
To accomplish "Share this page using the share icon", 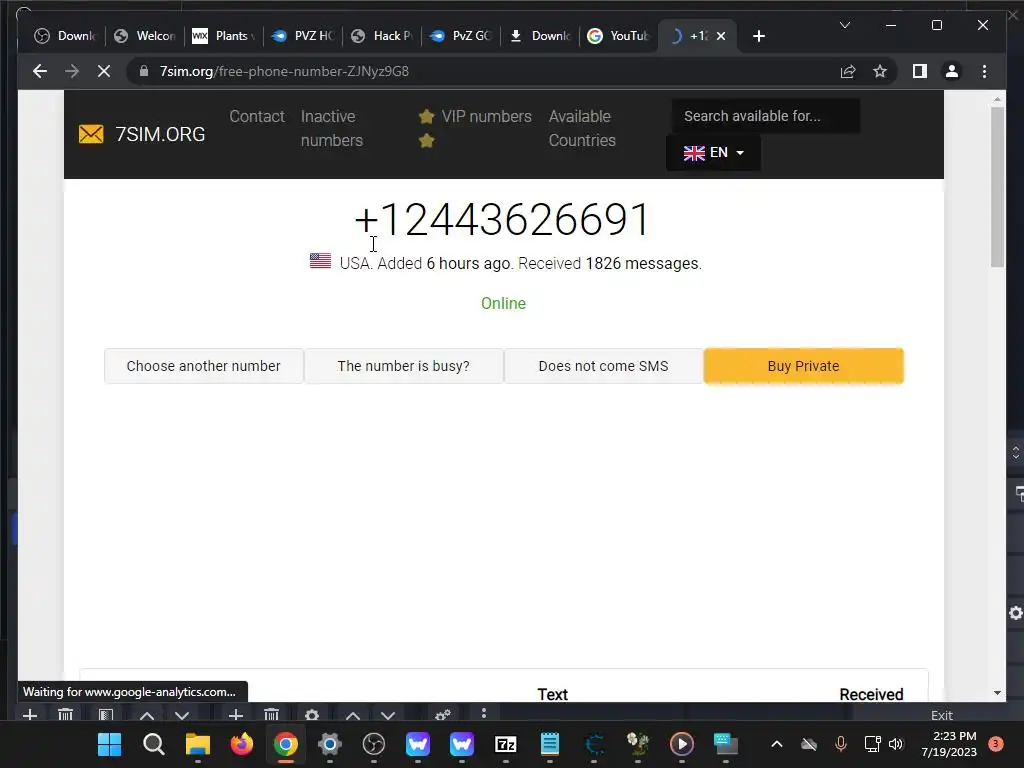I will click(x=848, y=71).
